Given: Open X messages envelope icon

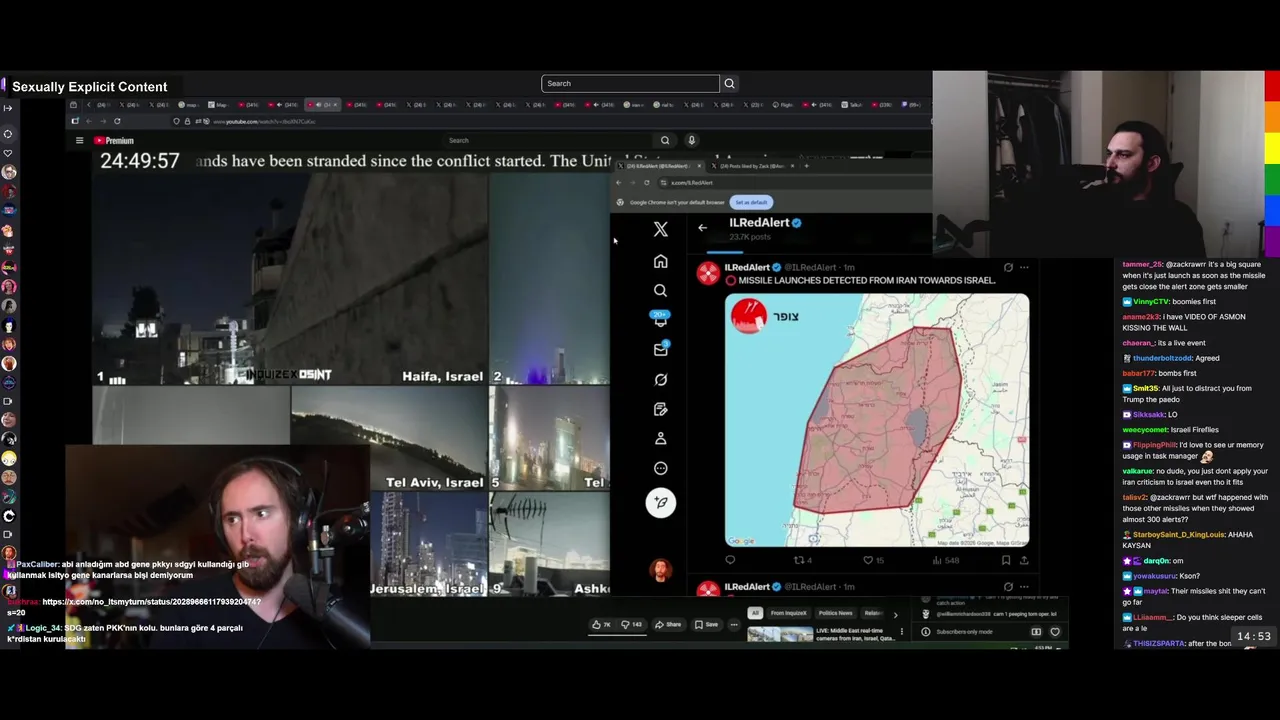Looking at the screenshot, I should (660, 349).
